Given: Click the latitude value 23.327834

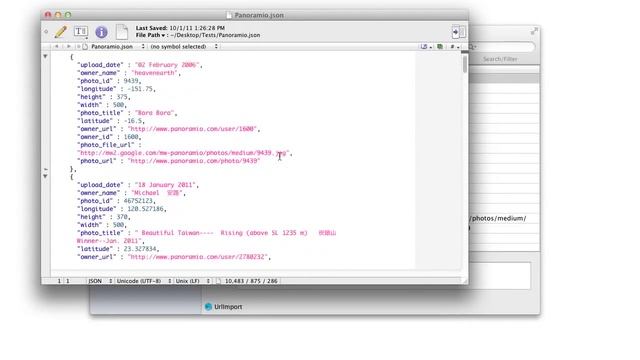Looking at the screenshot, I should (x=140, y=249).
